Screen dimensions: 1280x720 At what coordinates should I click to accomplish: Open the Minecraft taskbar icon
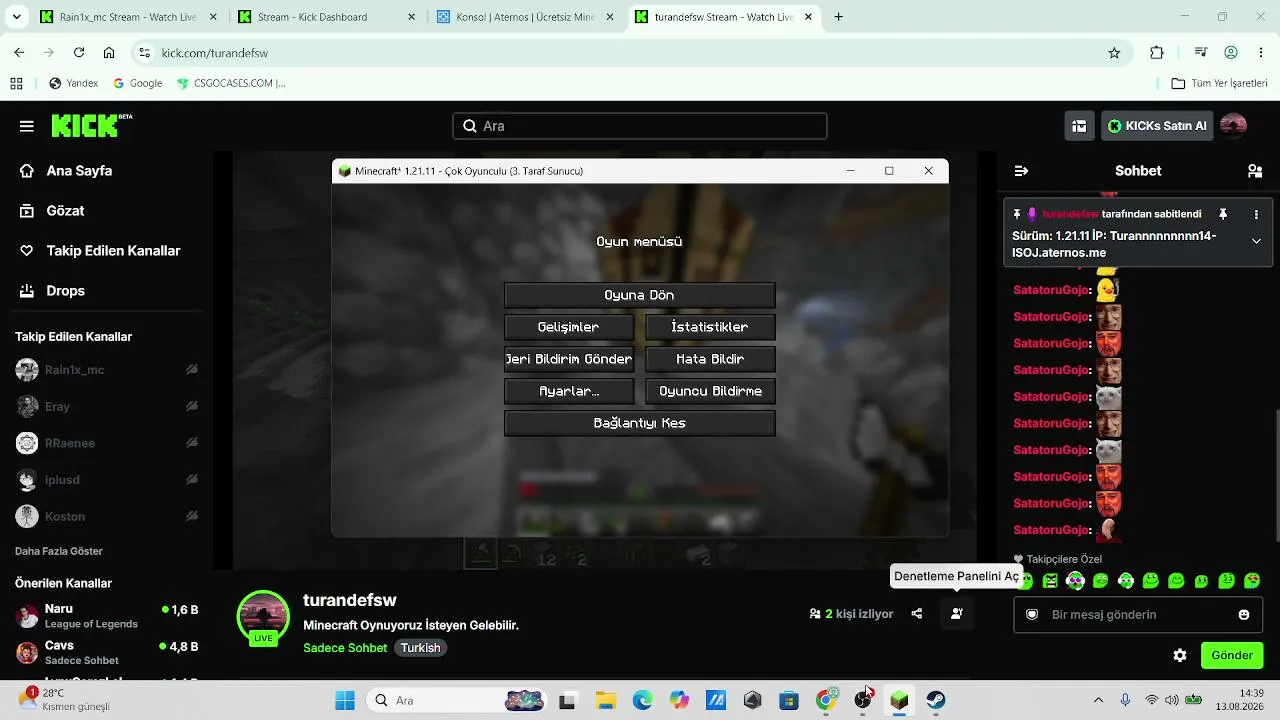(x=899, y=700)
